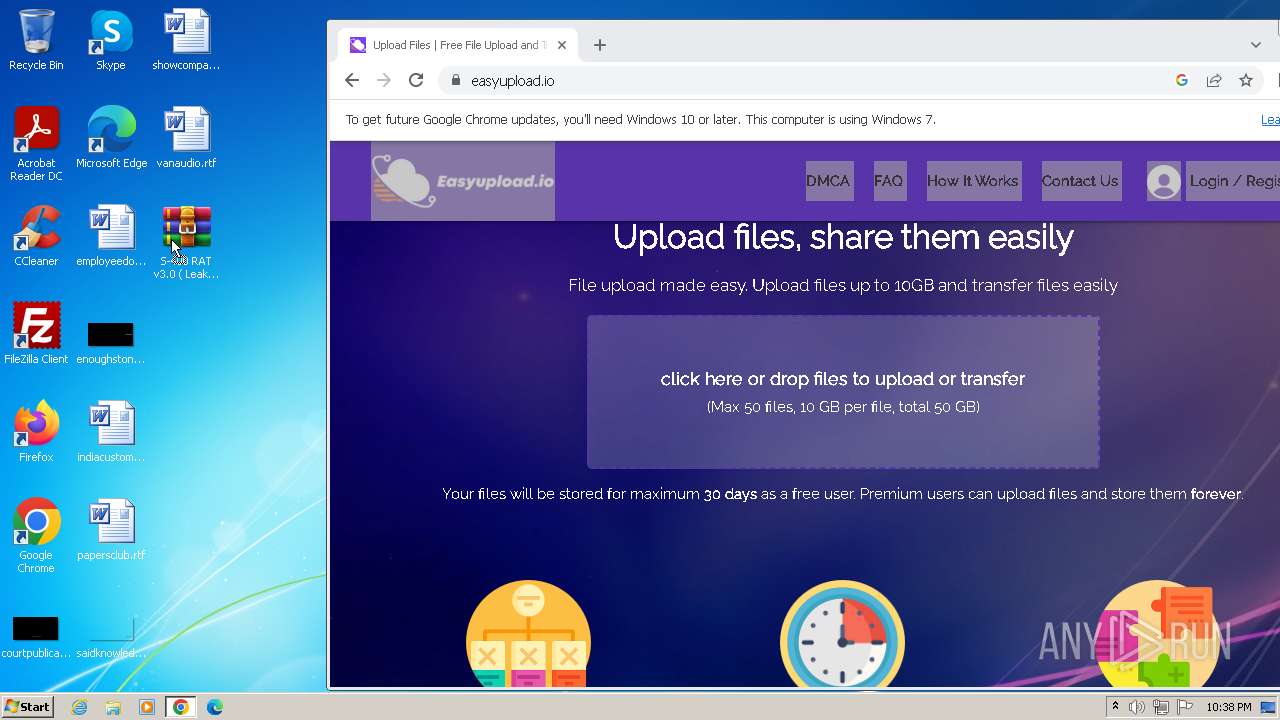The image size is (1280, 720).
Task: Open media player from taskbar
Action: (147, 707)
